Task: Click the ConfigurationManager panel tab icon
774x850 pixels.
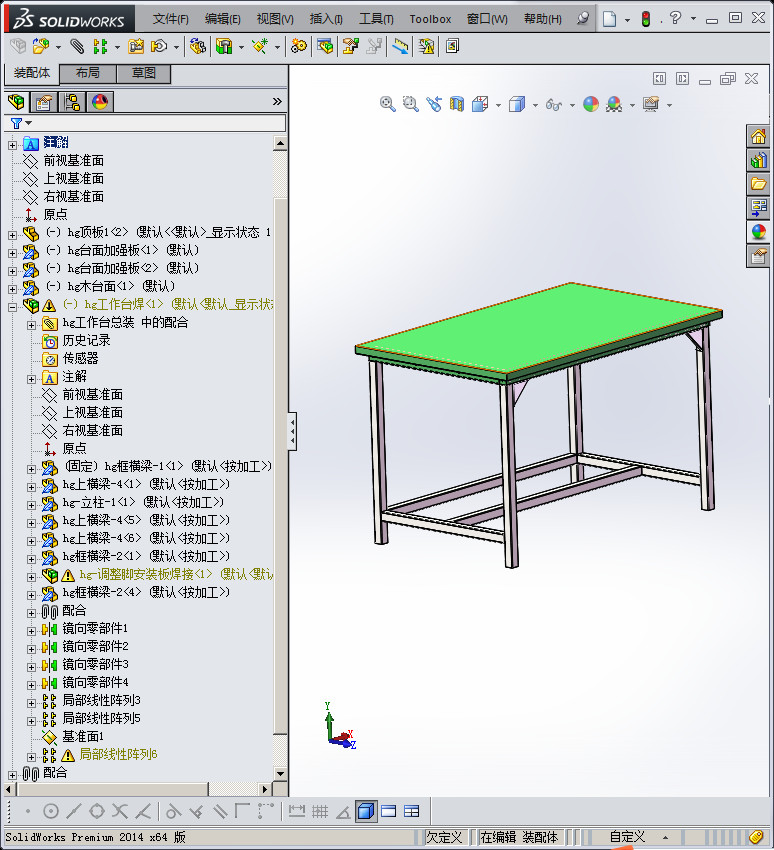Action: tap(72, 102)
